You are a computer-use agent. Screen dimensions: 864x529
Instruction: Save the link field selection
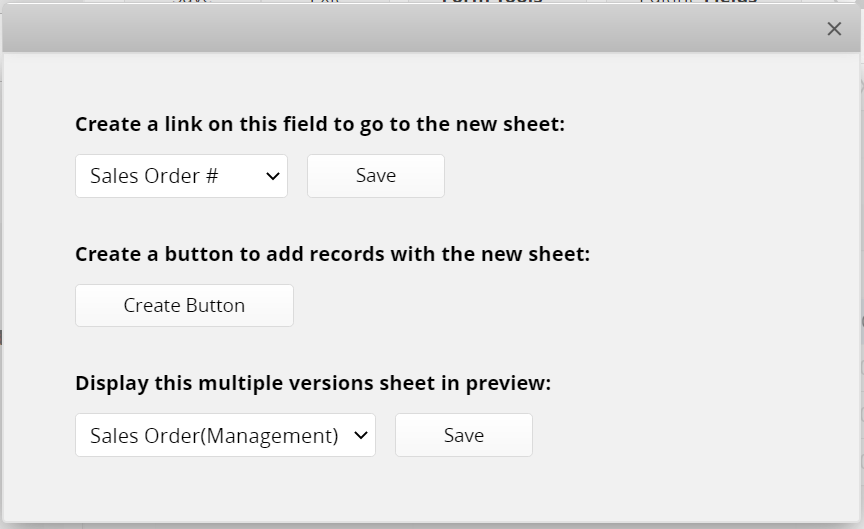click(x=376, y=176)
